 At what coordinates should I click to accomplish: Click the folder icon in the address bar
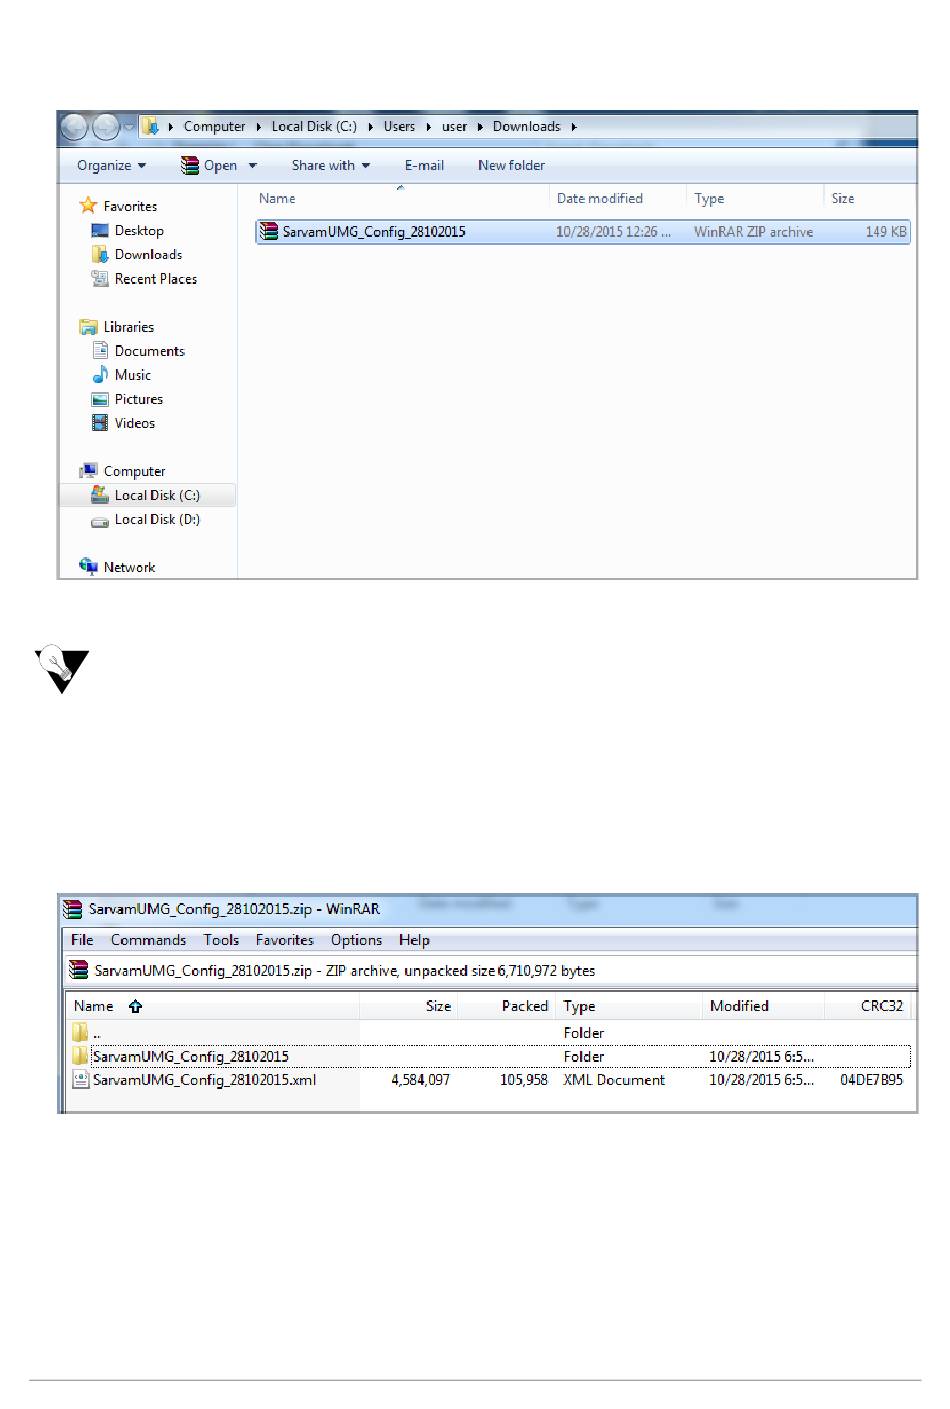click(x=149, y=126)
